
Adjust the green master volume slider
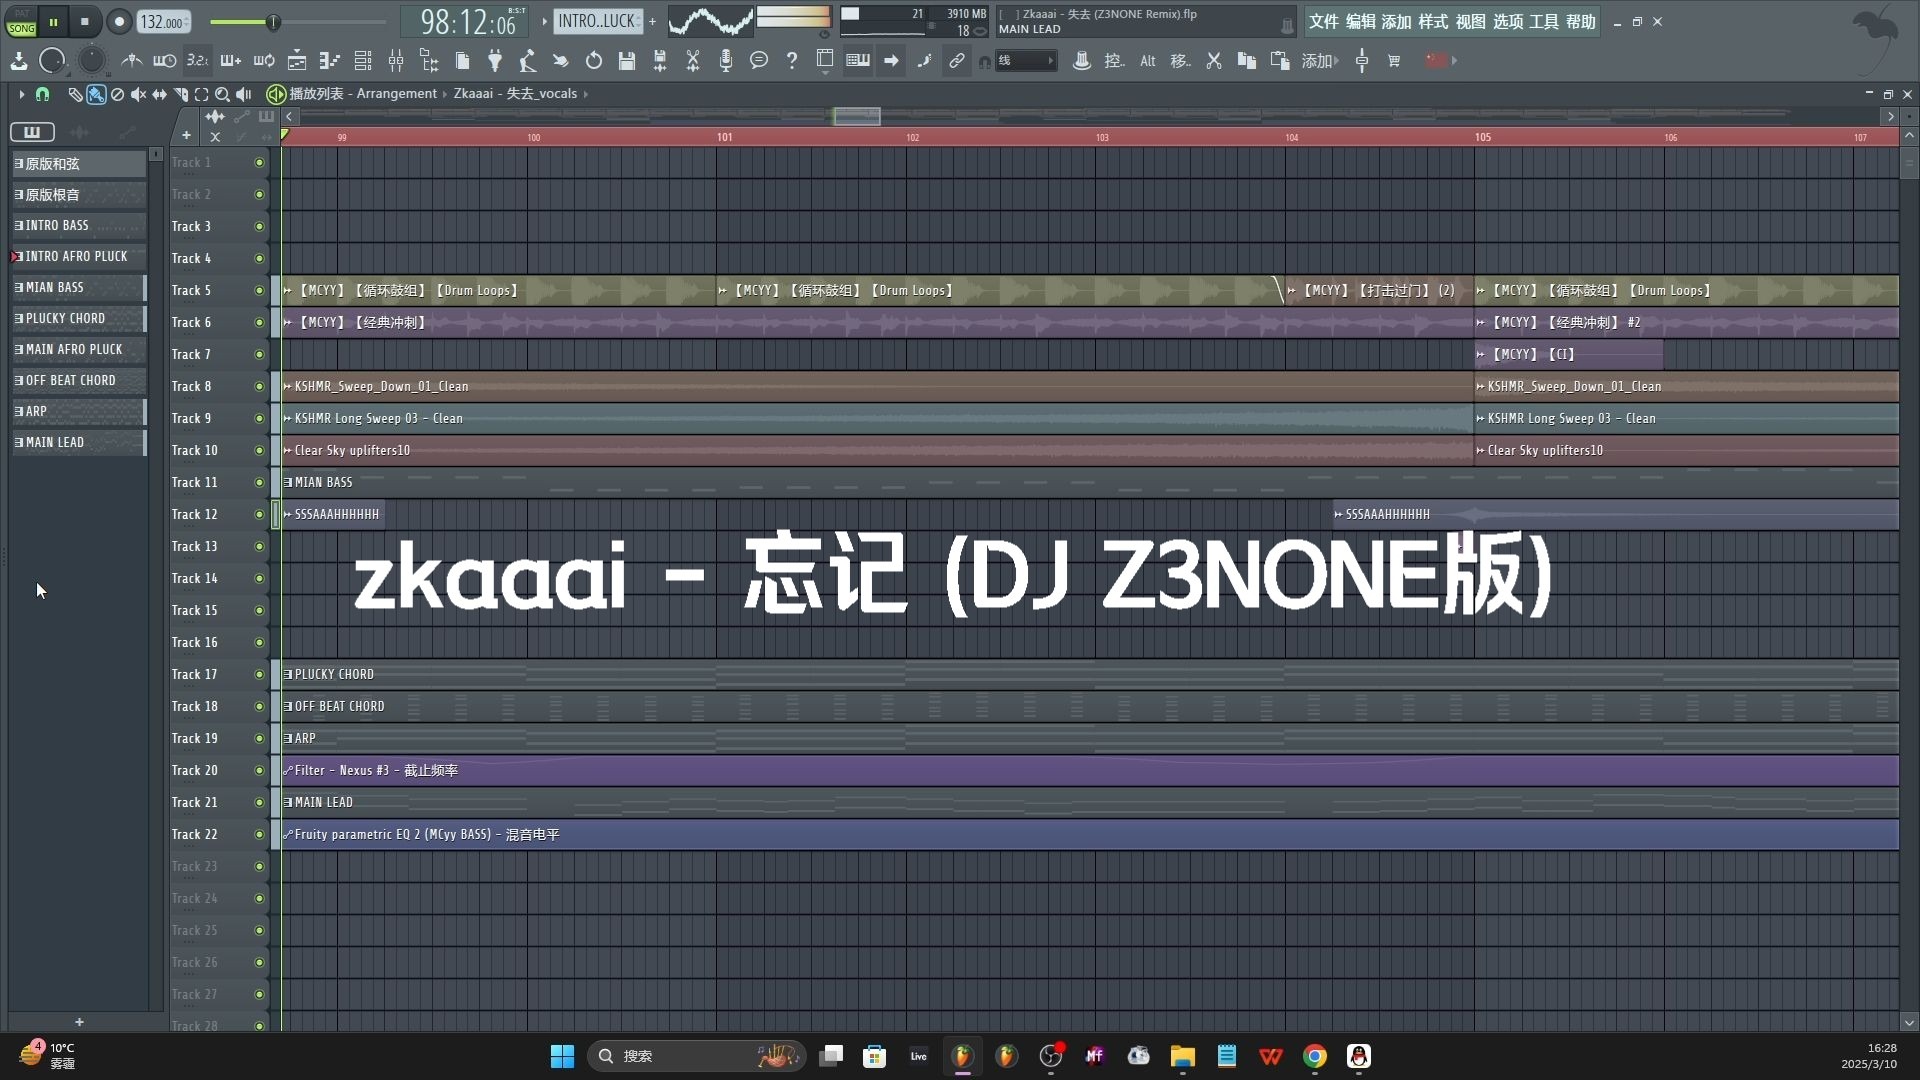272,22
